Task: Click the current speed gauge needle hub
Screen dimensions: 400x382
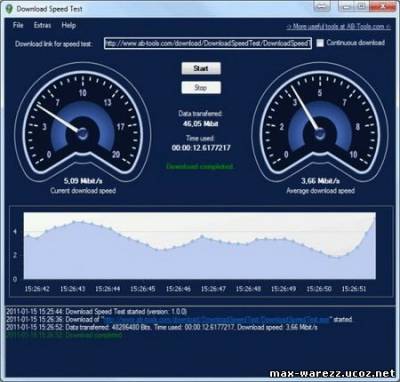Action: (x=83, y=133)
